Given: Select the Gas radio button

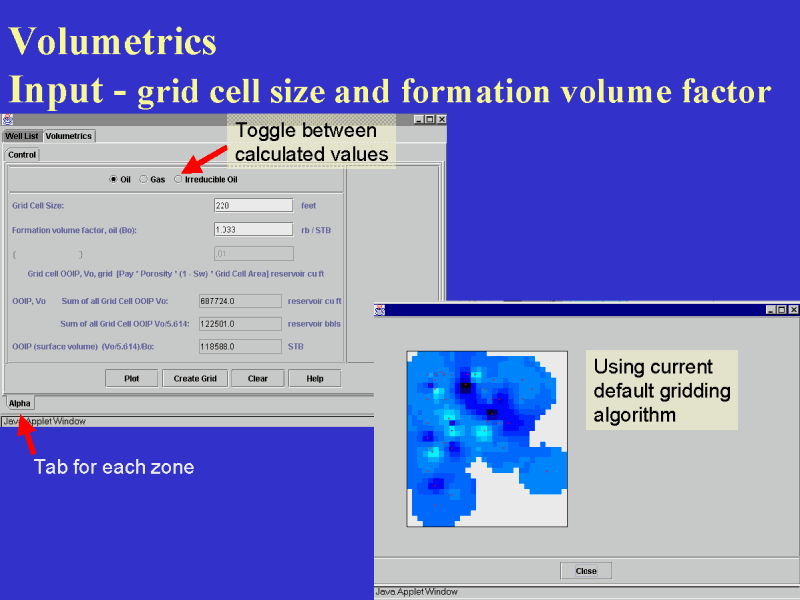Looking at the screenshot, I should point(144,179).
